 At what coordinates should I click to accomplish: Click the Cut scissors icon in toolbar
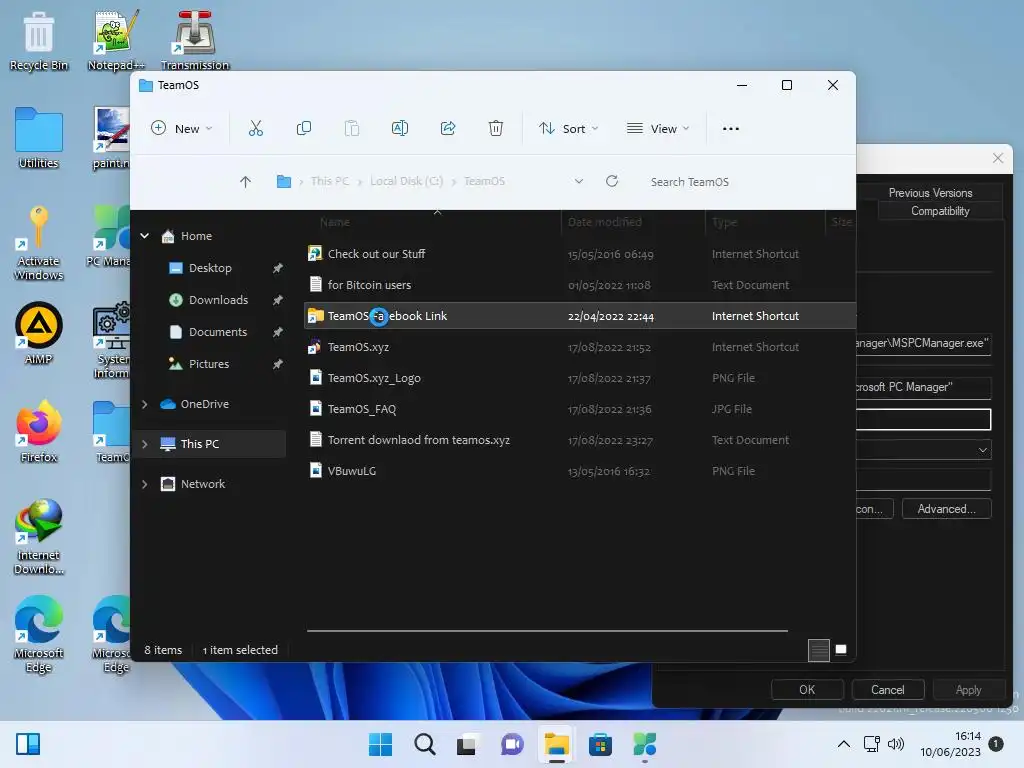pos(255,129)
